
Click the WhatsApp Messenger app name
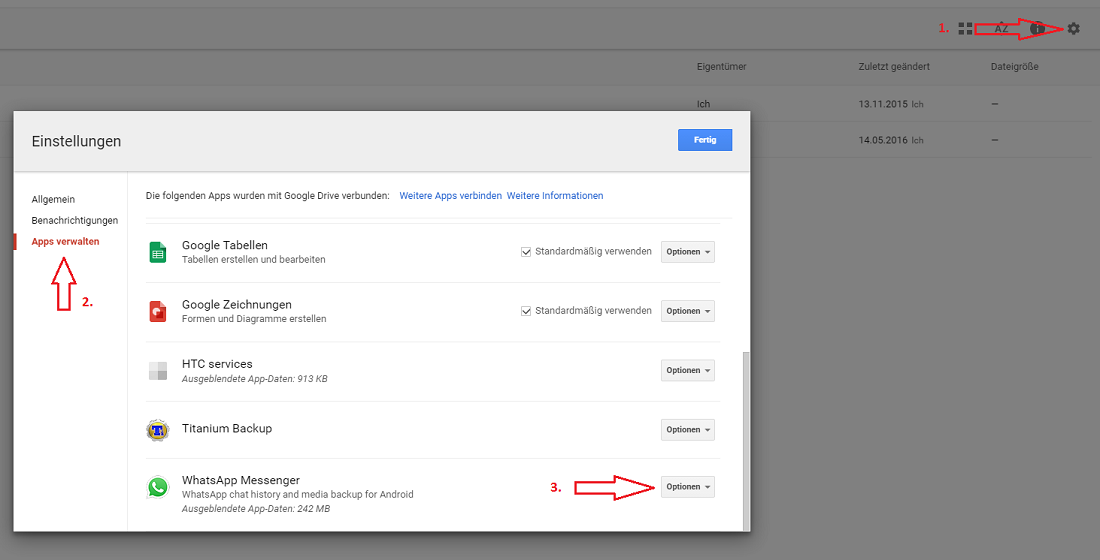(241, 480)
